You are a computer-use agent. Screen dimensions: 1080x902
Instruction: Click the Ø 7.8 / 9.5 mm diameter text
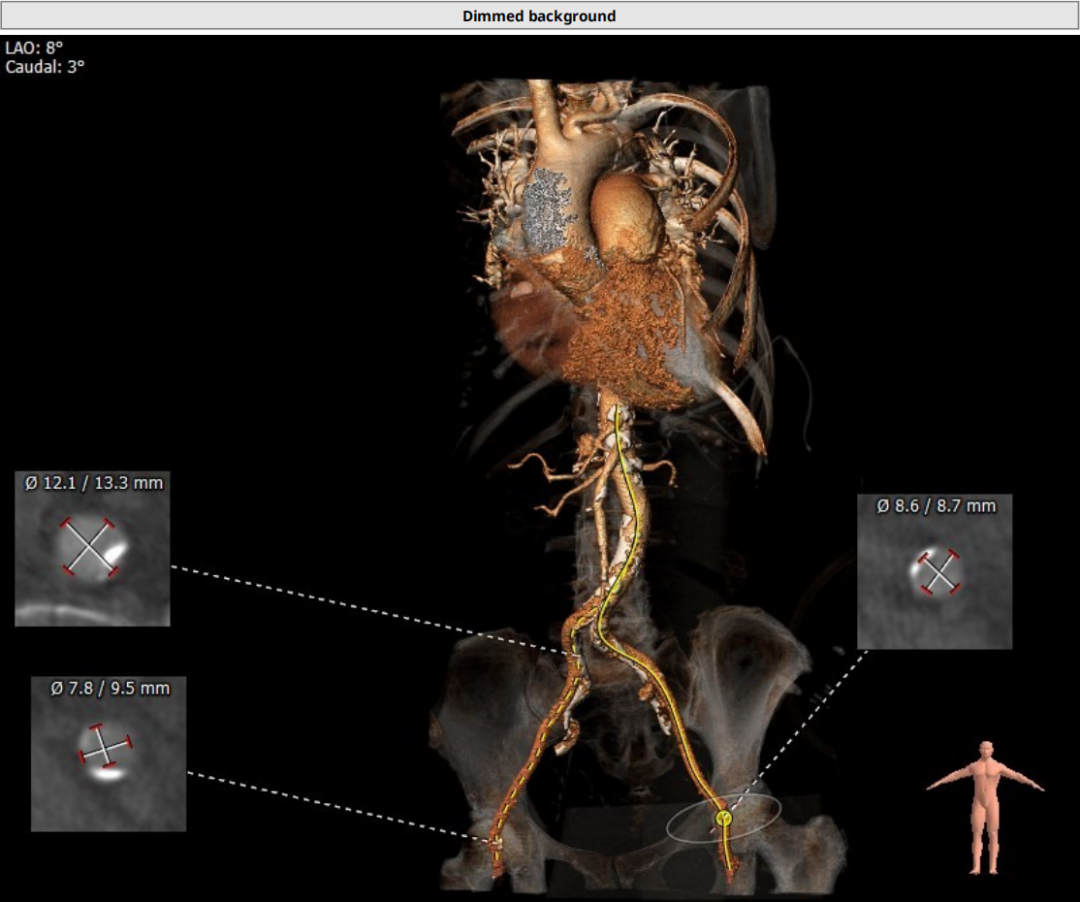pyautogui.click(x=109, y=688)
